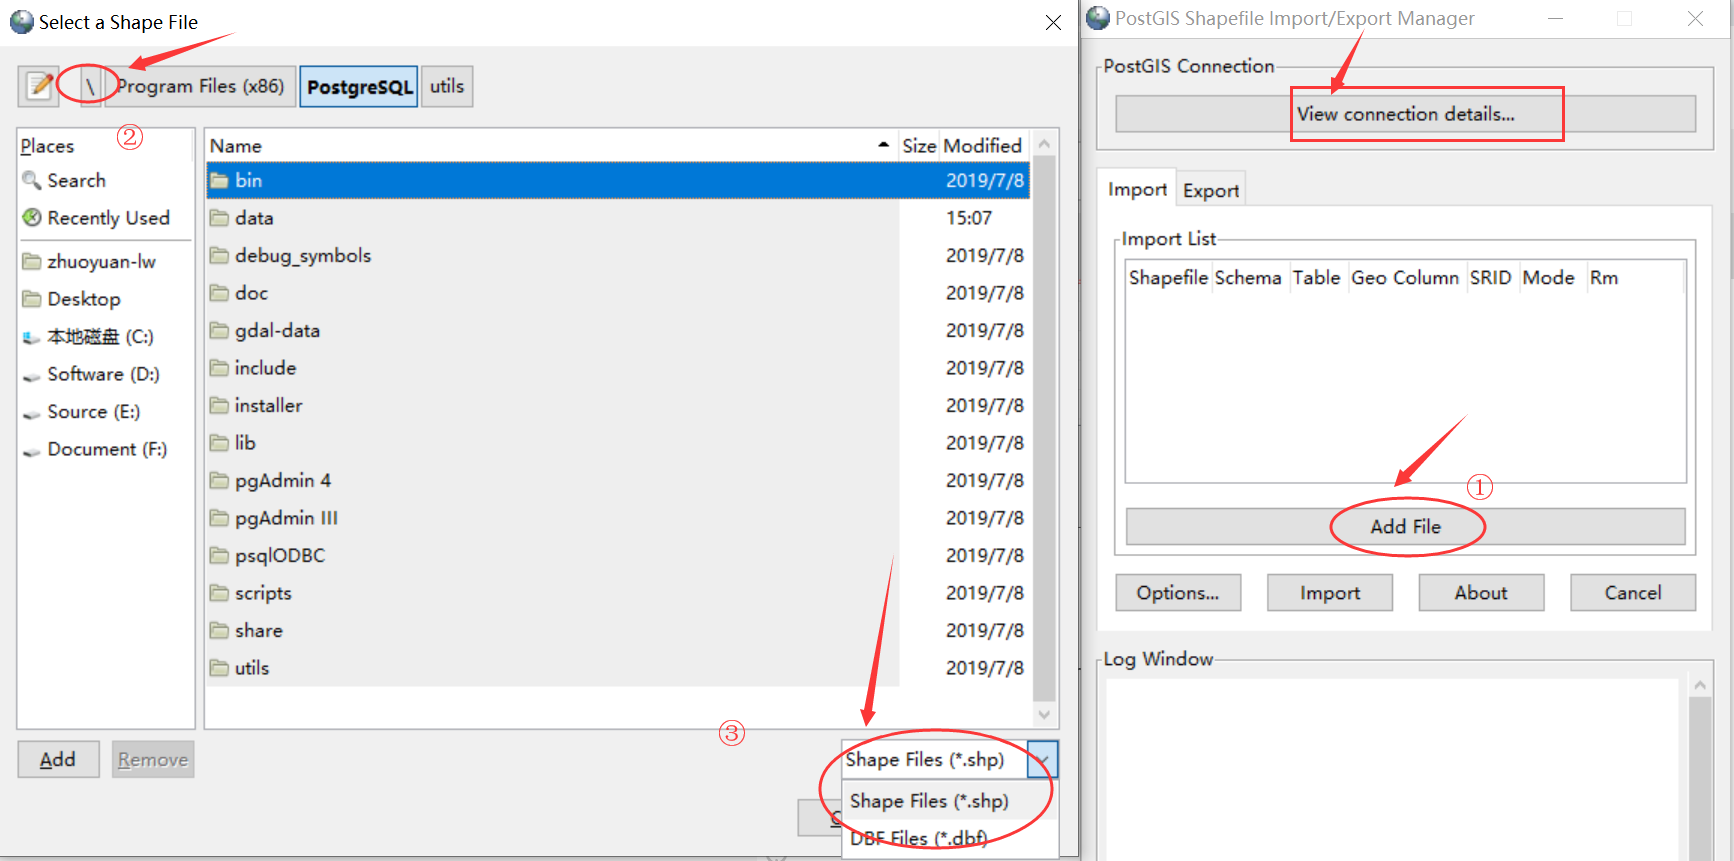
Task: Select the psqlODBC folder
Action: point(618,556)
